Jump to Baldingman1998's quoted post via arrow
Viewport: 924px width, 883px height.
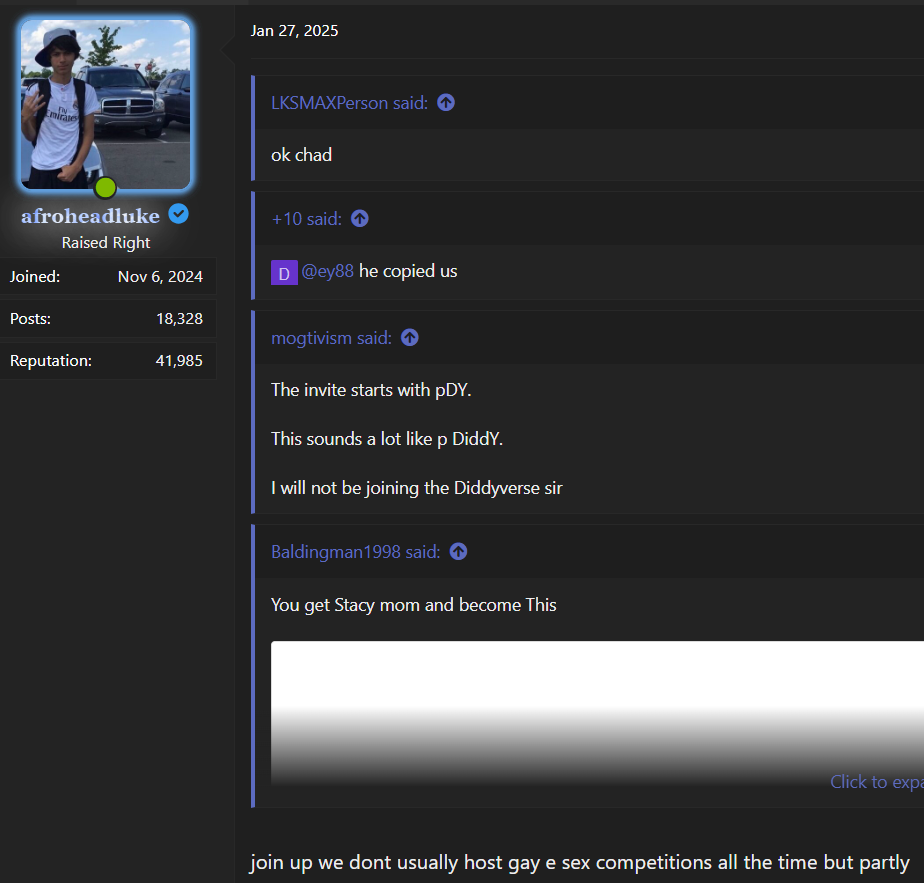point(458,552)
